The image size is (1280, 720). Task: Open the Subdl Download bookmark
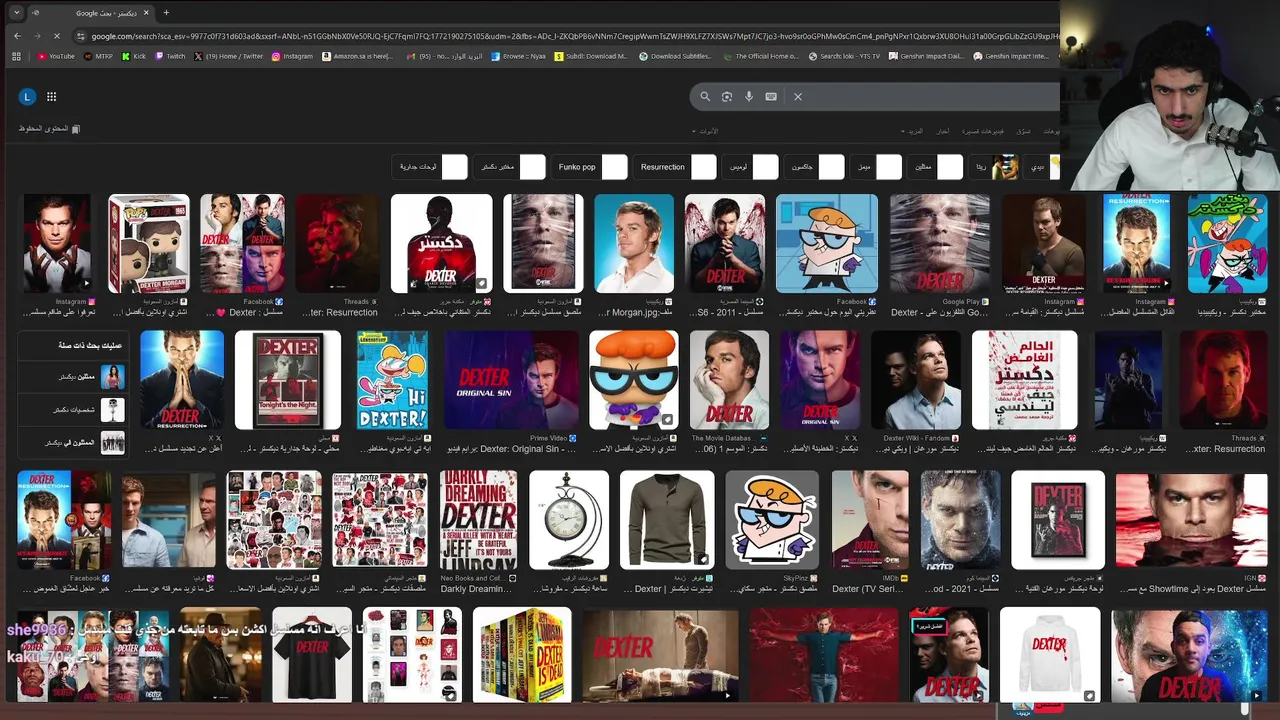pos(591,56)
